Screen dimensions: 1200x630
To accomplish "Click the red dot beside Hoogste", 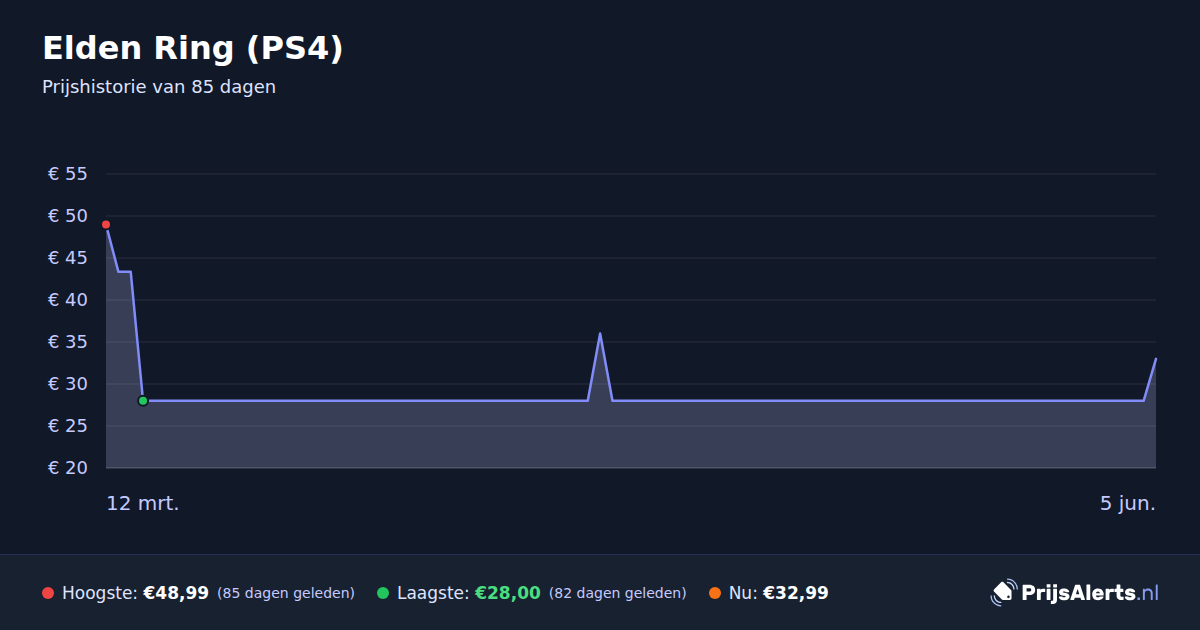I will pos(48,593).
